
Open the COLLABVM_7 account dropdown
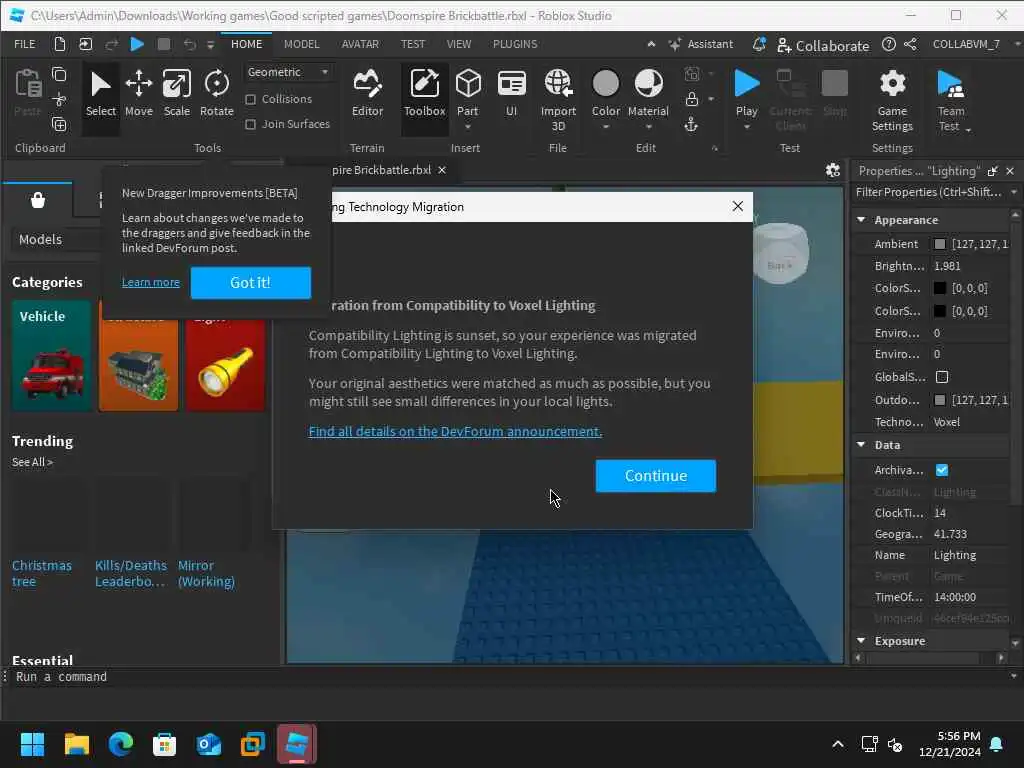974,44
